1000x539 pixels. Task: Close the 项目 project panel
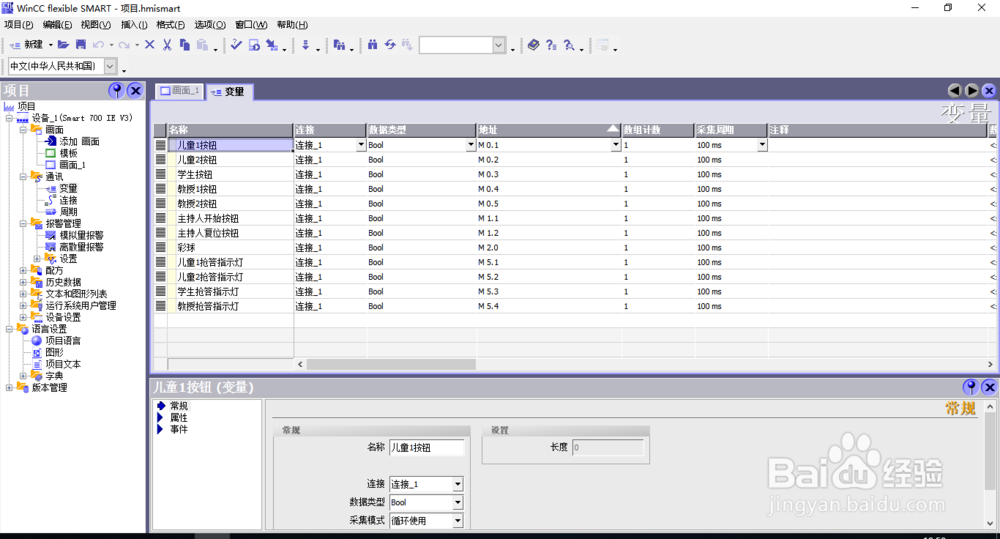point(135,91)
